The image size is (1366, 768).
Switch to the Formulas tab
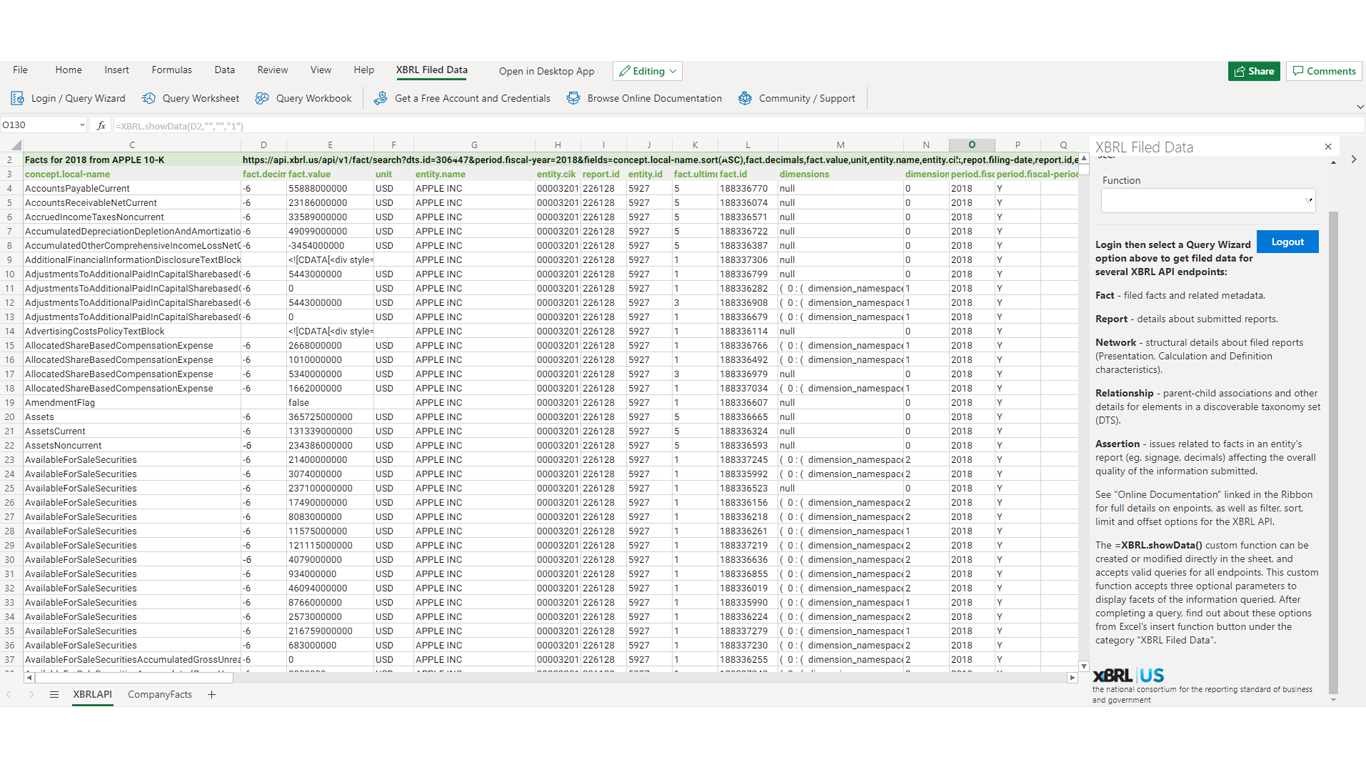pos(171,70)
